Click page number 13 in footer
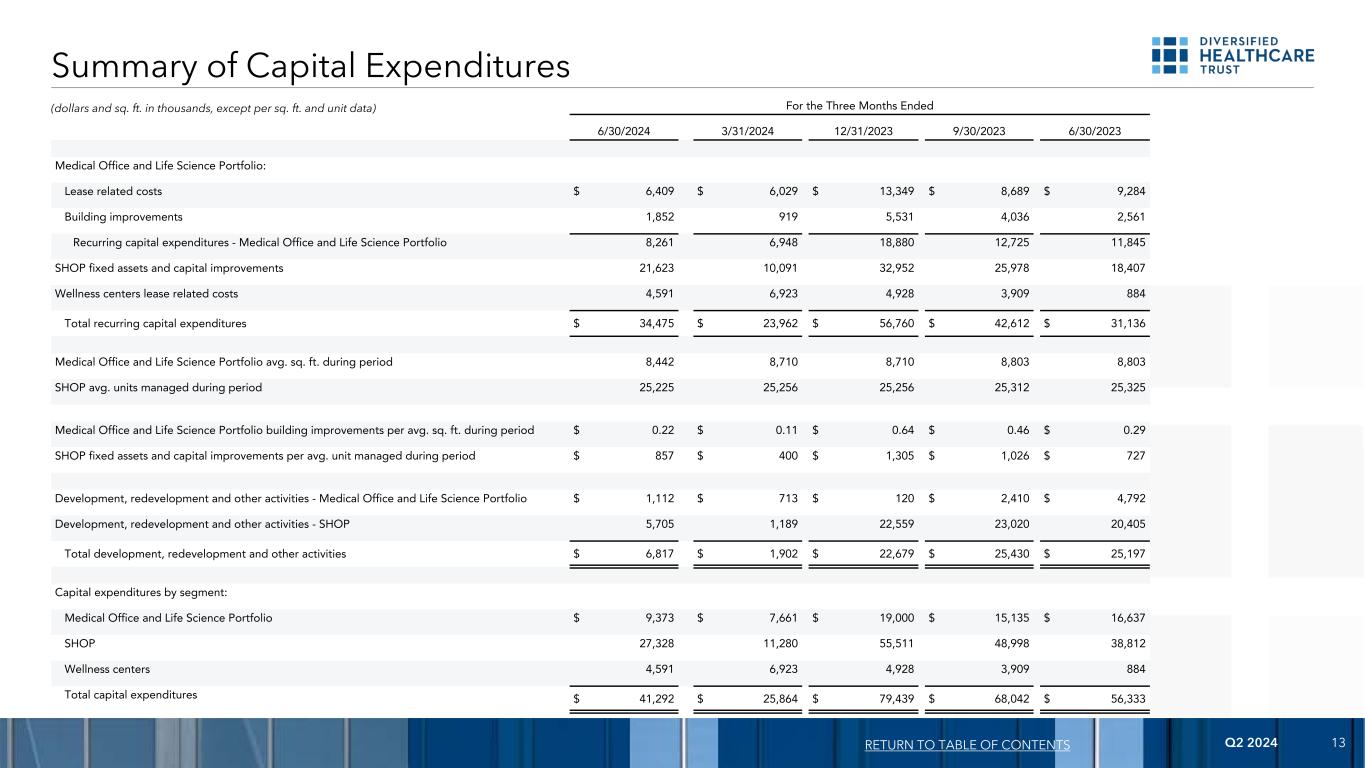Viewport: 1365px width, 768px height. tap(1339, 744)
